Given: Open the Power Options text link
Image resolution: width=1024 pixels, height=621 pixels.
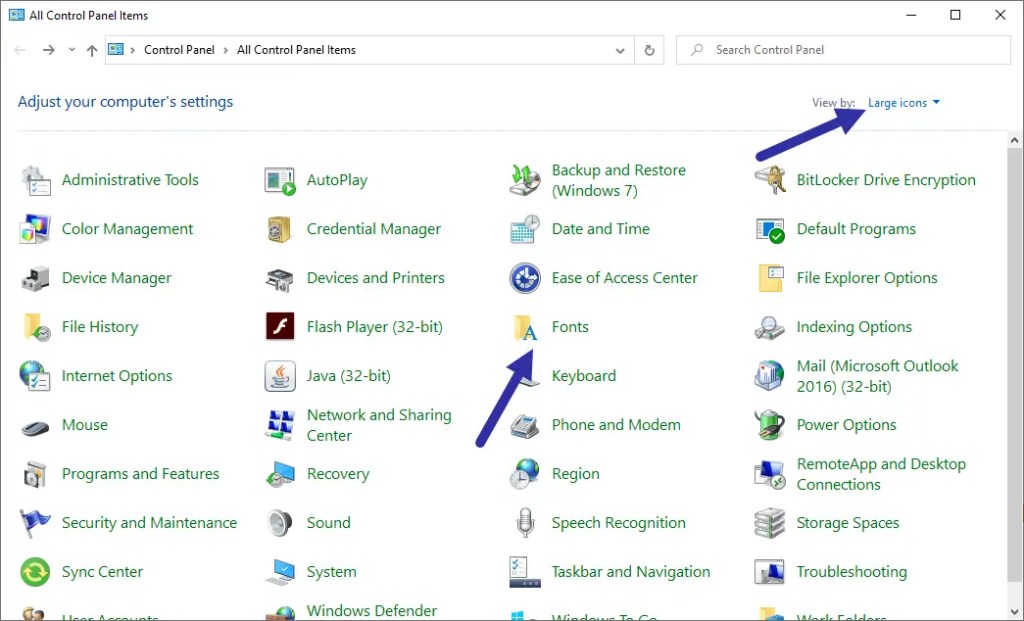Looking at the screenshot, I should coord(846,425).
